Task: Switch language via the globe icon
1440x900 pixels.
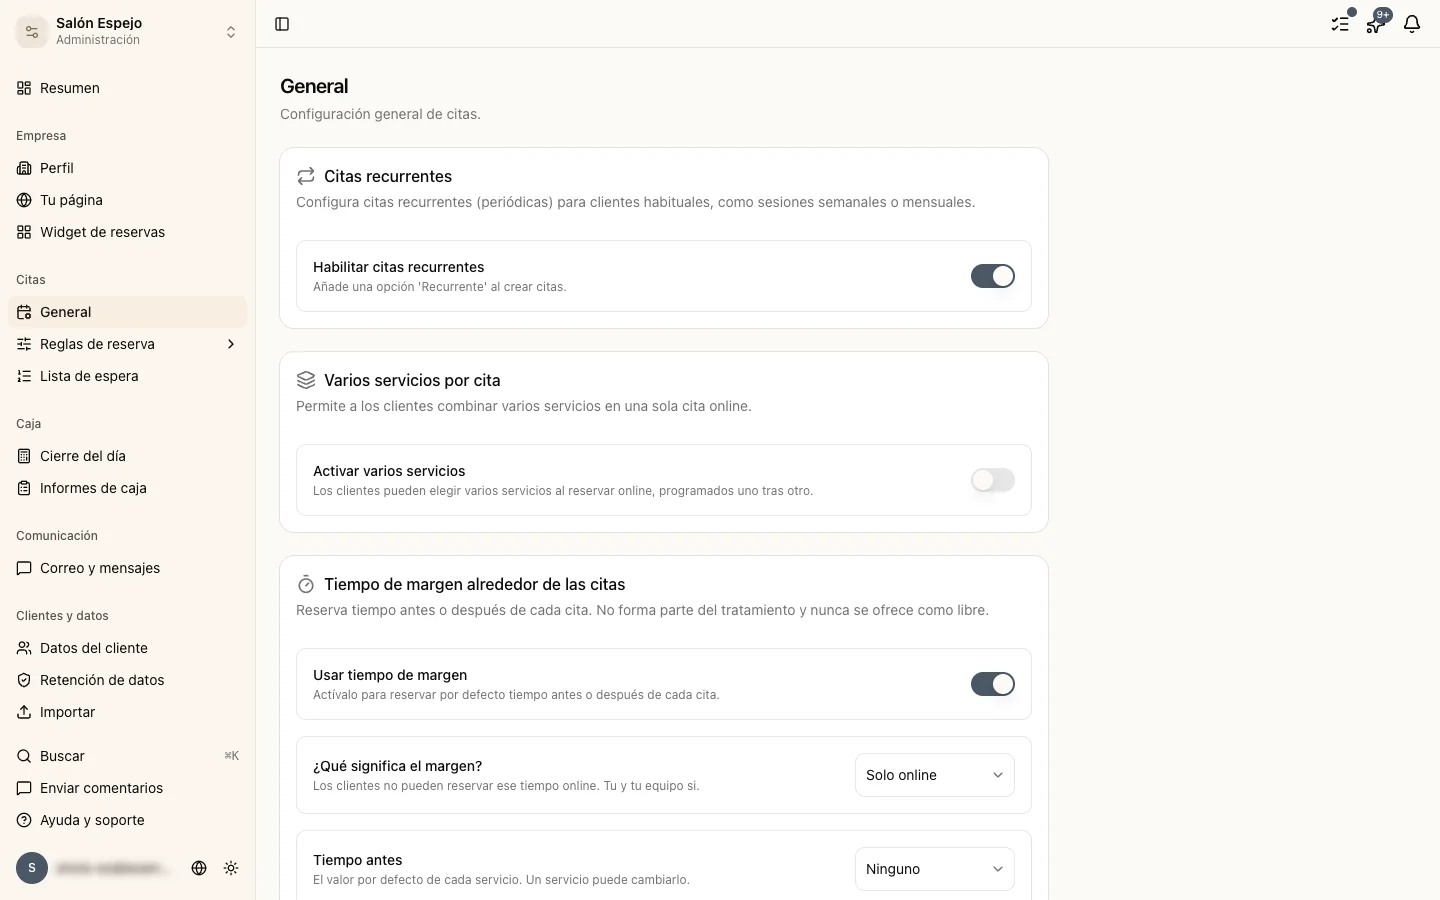Action: [x=199, y=868]
